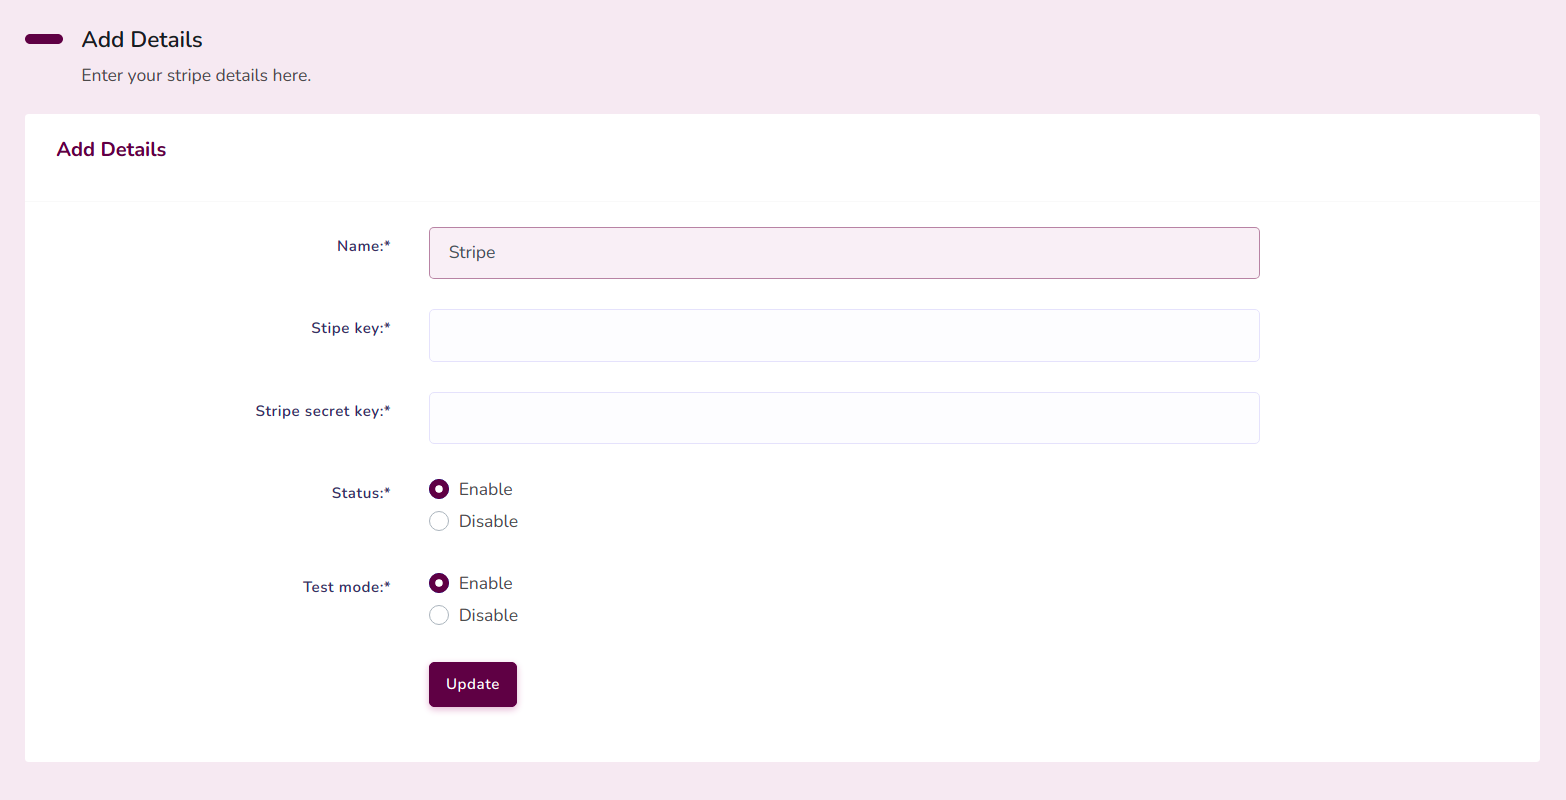Focus the Stripe secret key input field
This screenshot has width=1566, height=800.
tap(844, 418)
